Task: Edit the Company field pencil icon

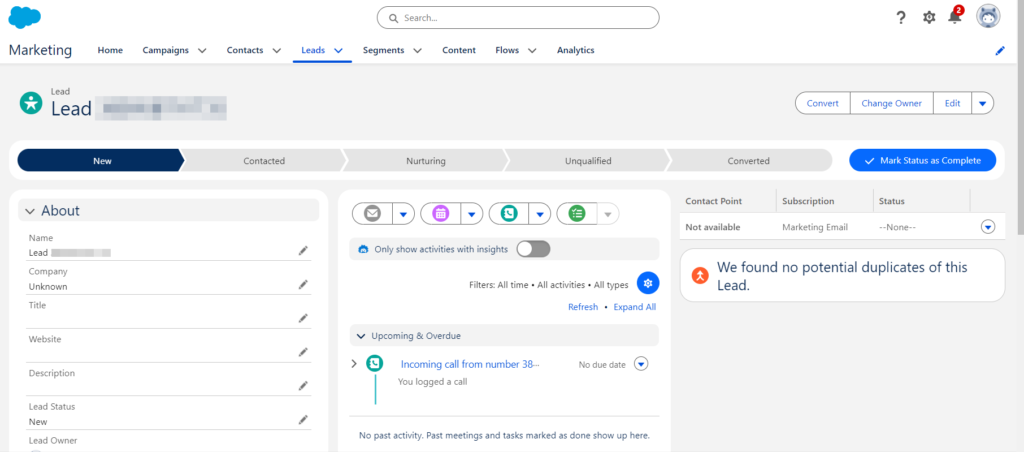Action: click(303, 285)
